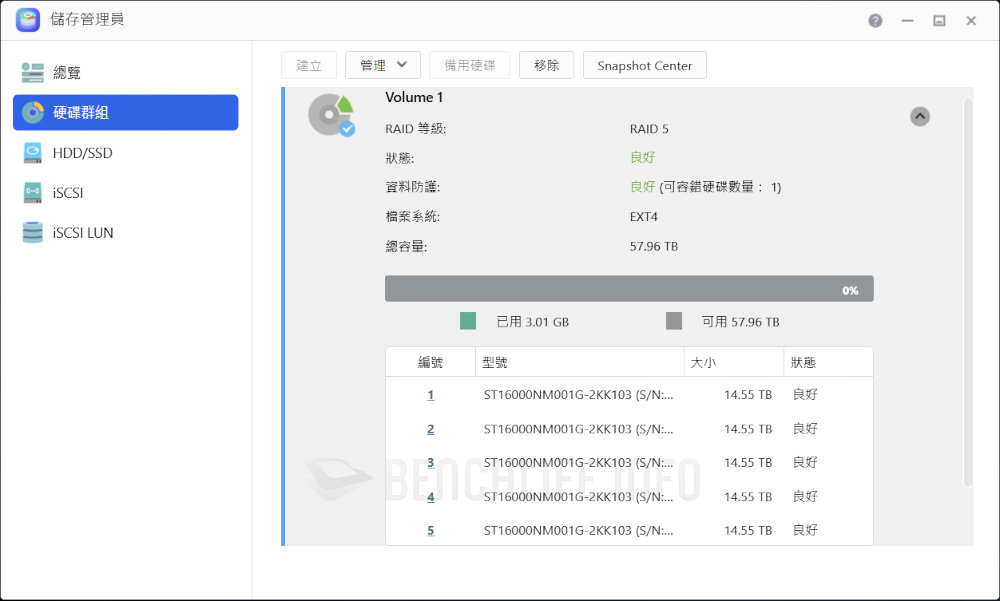Click the 硬碟群組 volume icon in sidebar
1000x601 pixels.
pos(33,112)
